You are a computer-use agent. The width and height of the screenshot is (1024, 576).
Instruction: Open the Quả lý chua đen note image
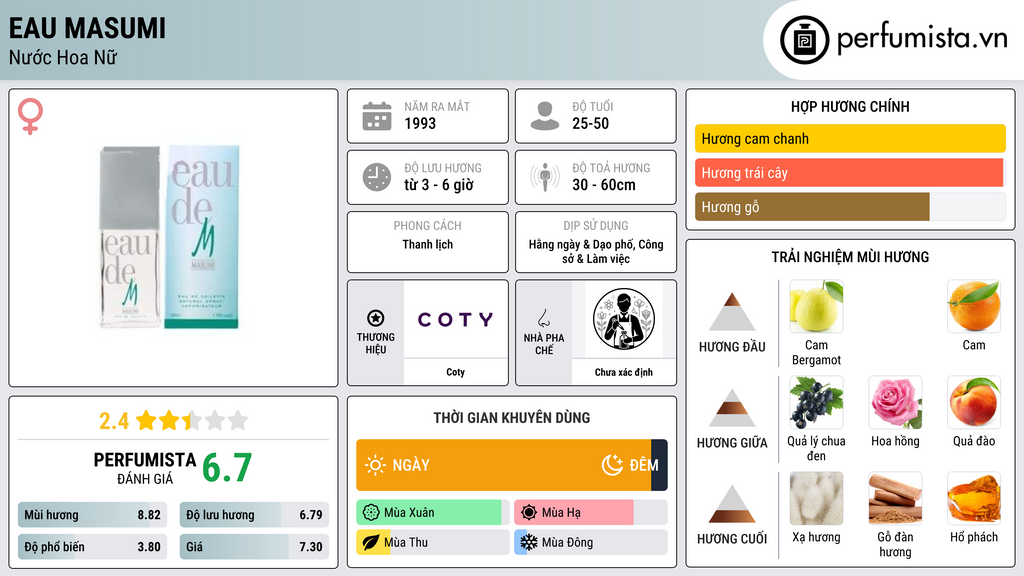click(x=816, y=402)
